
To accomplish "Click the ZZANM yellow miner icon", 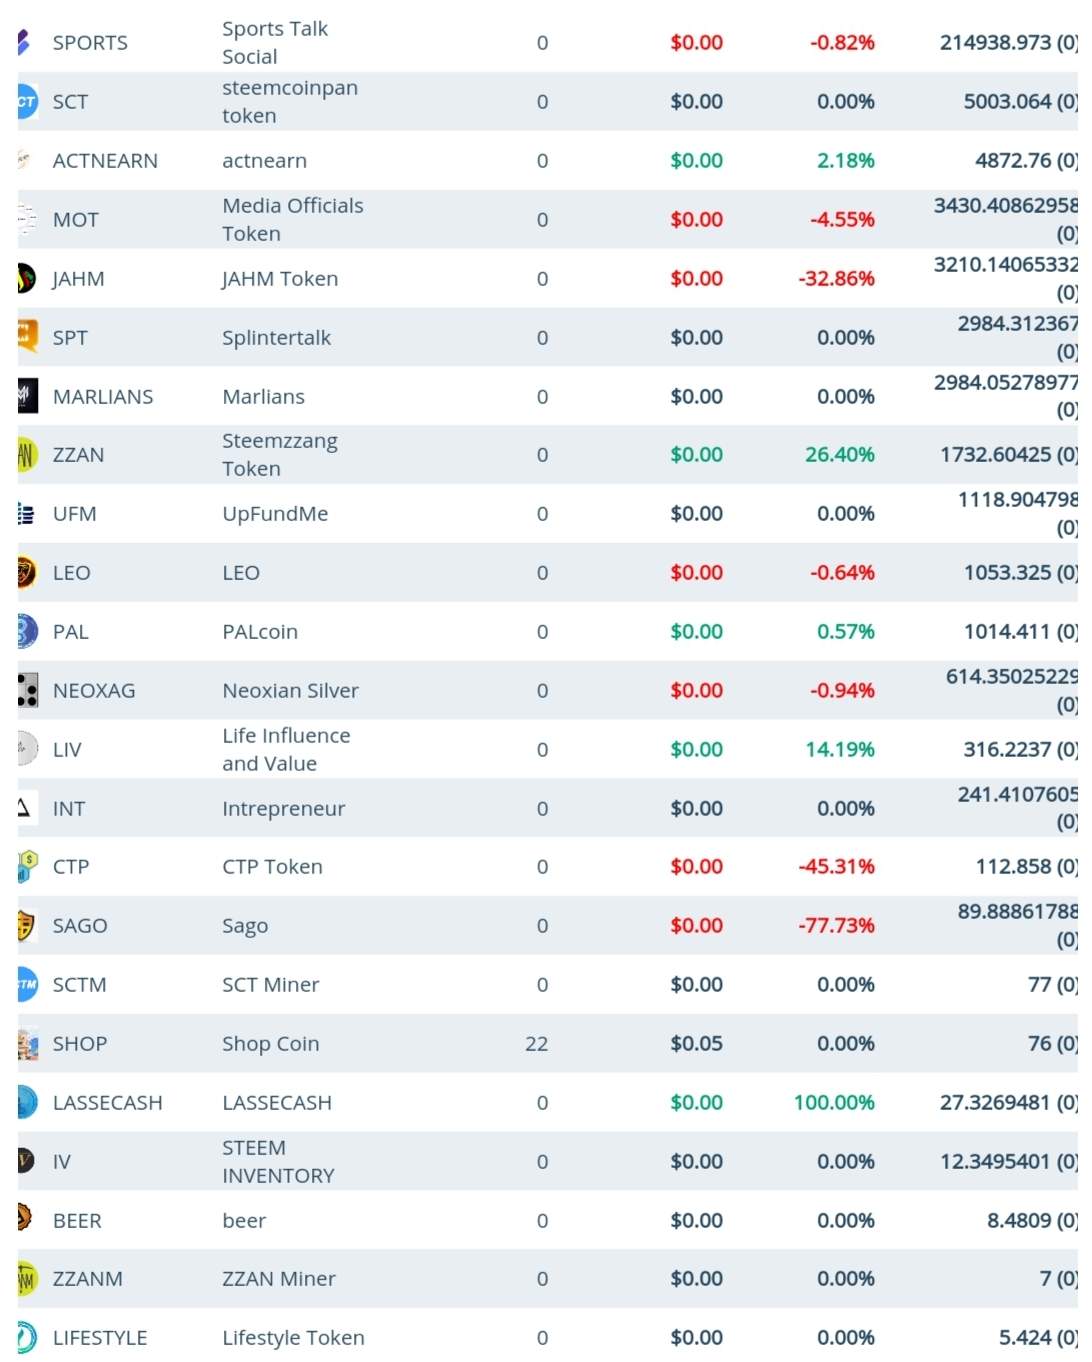I will (x=26, y=1278).
